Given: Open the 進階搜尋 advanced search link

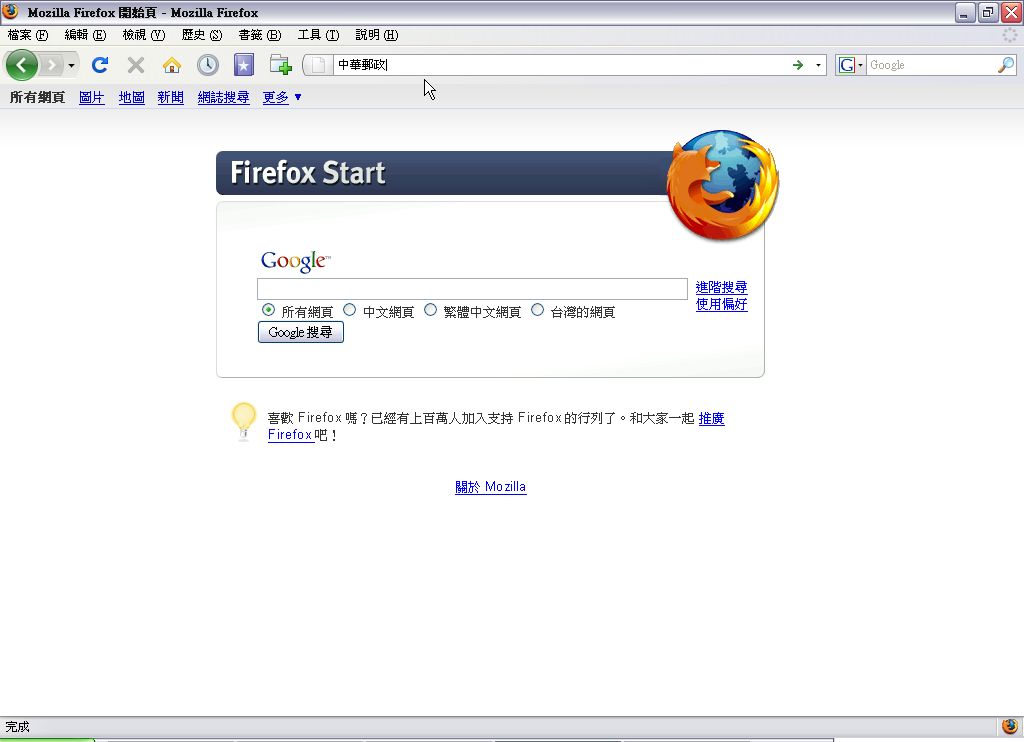Looking at the screenshot, I should (x=721, y=287).
